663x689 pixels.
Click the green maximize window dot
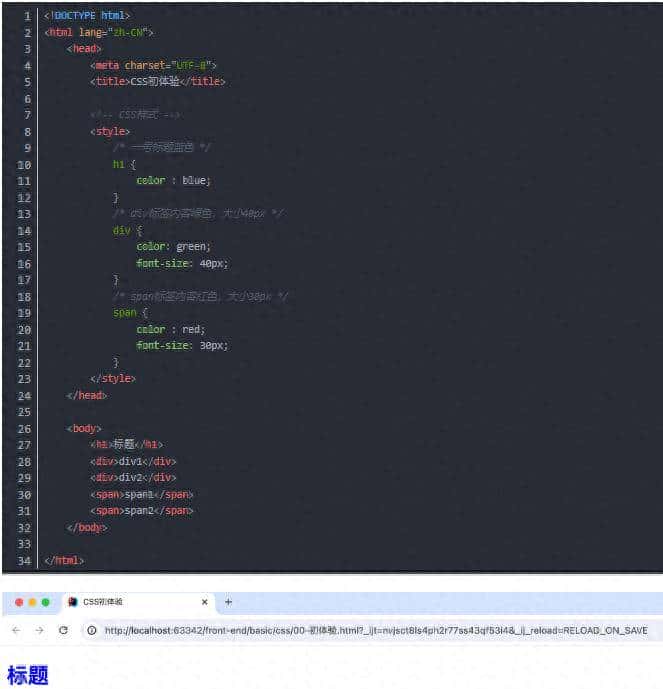[45, 602]
